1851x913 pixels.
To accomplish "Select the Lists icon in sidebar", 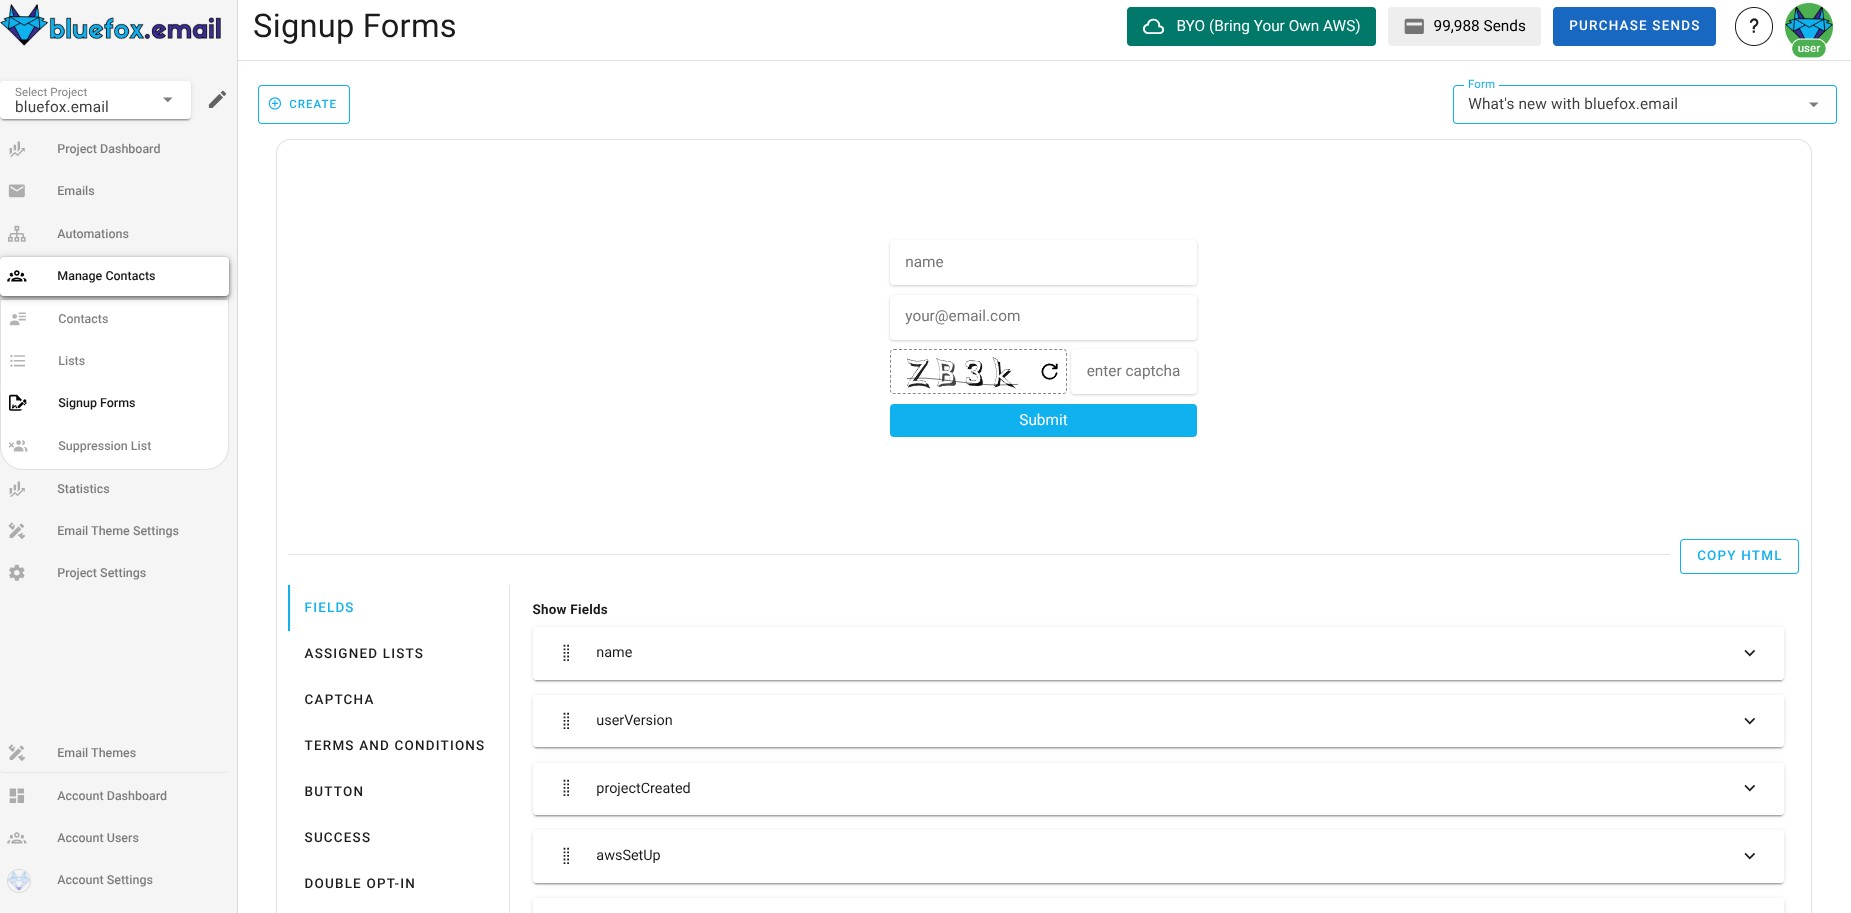I will pos(18,360).
